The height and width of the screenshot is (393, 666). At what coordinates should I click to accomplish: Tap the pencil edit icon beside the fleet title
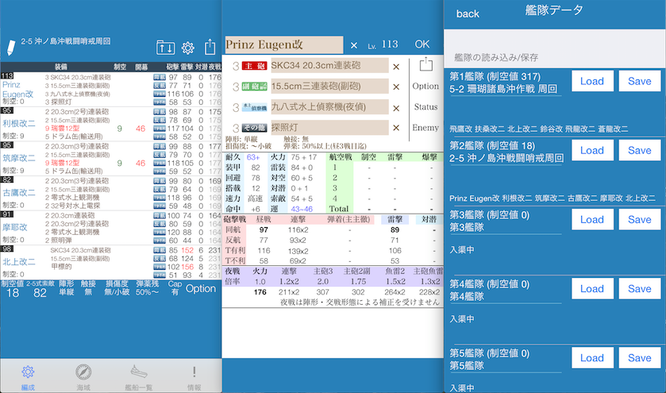pyautogui.click(x=11, y=47)
